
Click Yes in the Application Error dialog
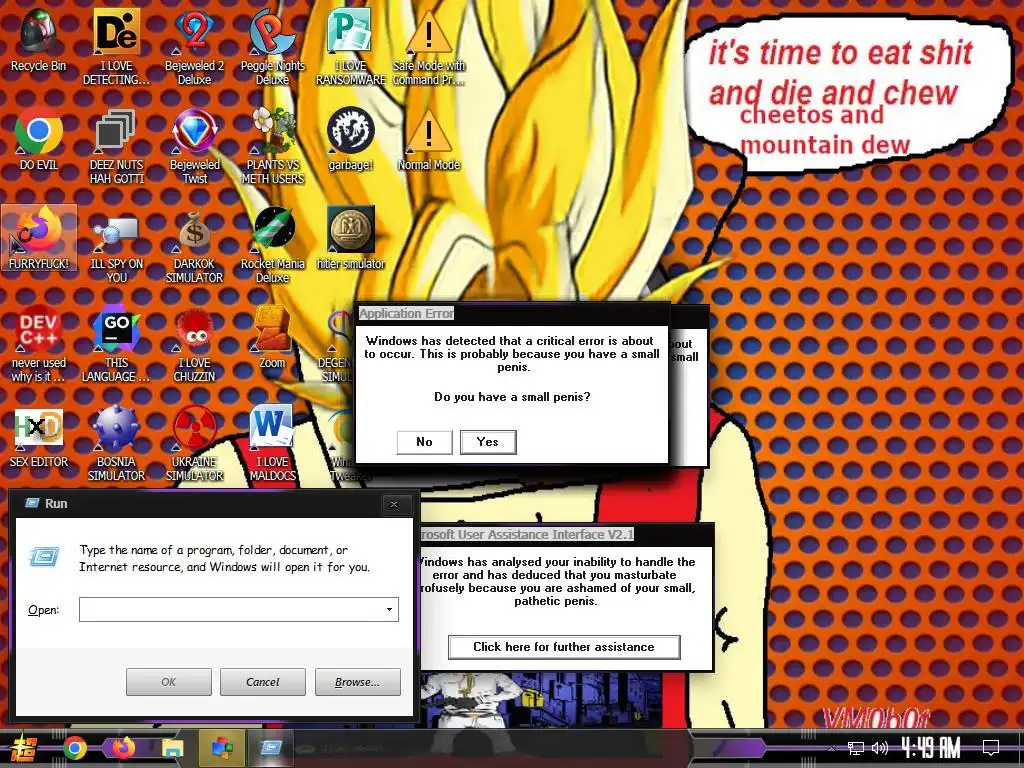pyautogui.click(x=488, y=442)
